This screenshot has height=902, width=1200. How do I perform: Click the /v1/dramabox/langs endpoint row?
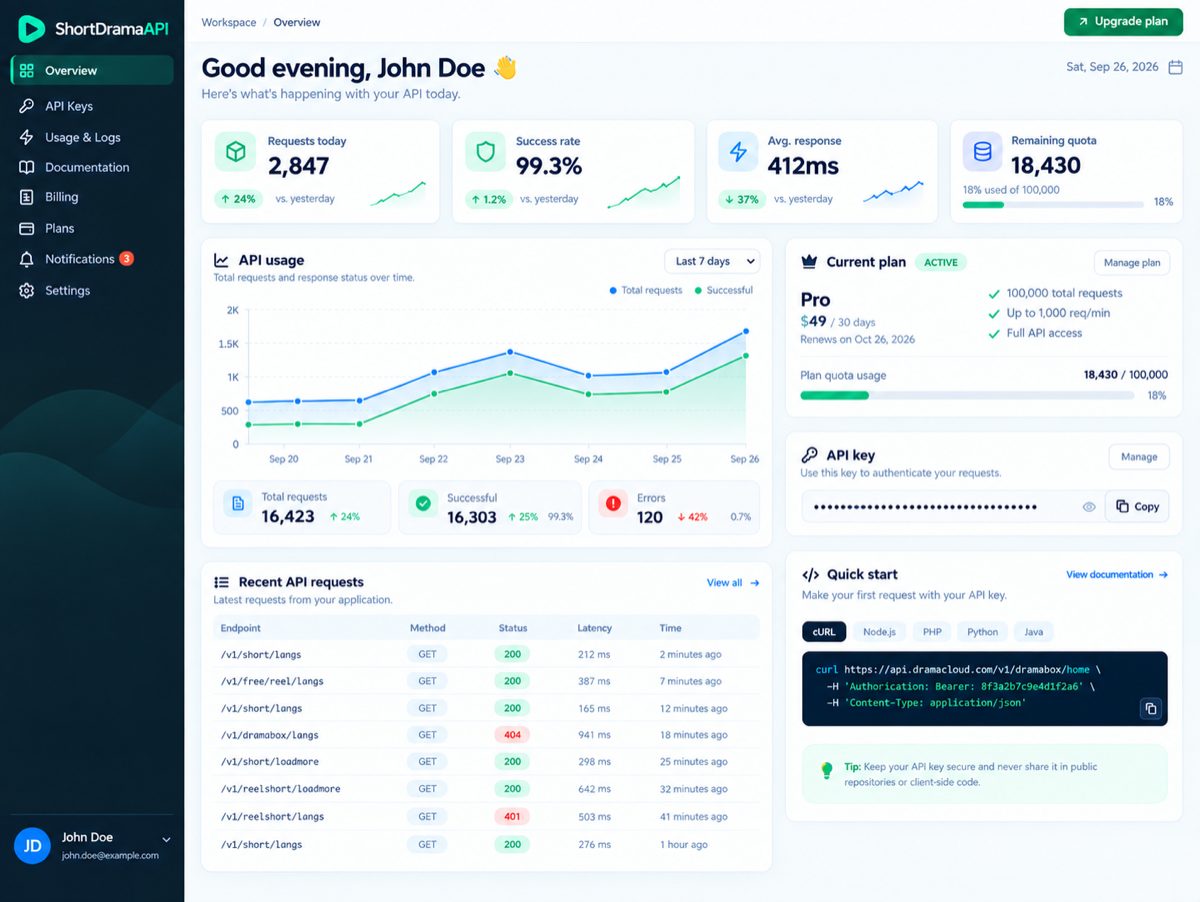(486, 735)
